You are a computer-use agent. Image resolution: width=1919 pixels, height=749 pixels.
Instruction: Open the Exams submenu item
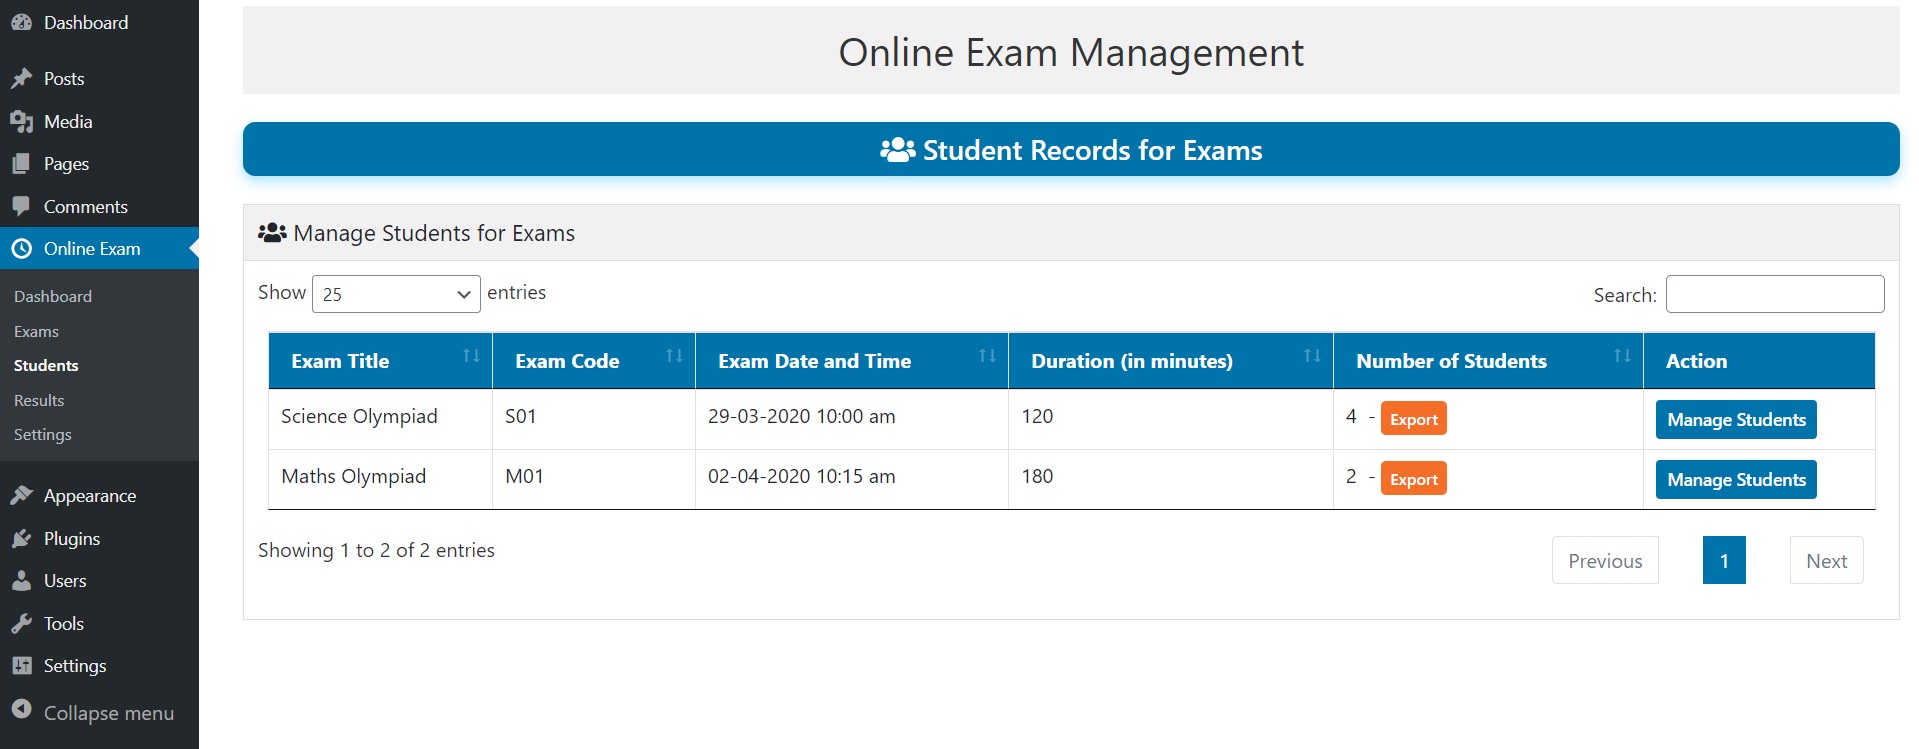[36, 331]
